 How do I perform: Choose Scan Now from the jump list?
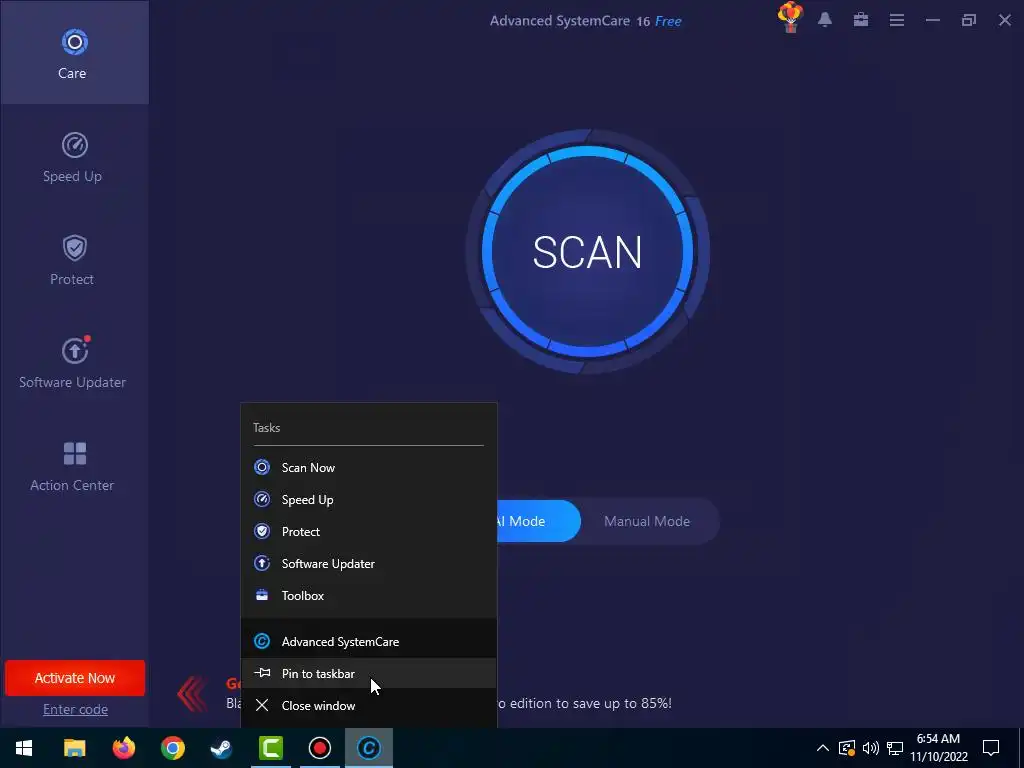[x=368, y=468]
